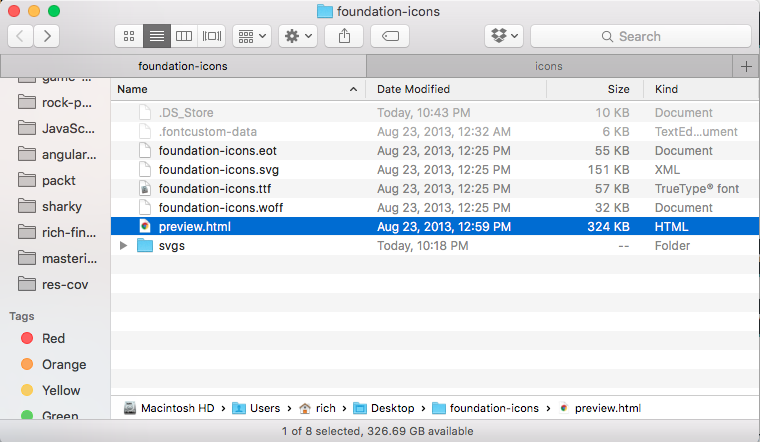Switch to Cover Flow view
This screenshot has height=442, width=760.
coord(211,36)
